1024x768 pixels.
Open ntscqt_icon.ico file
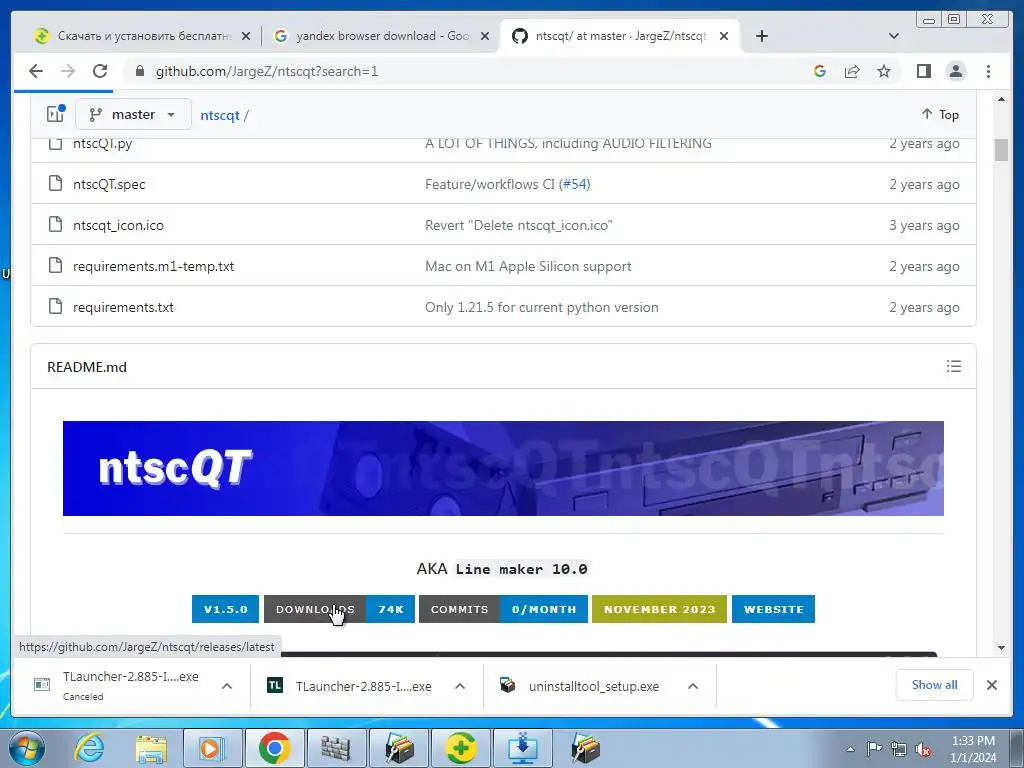tap(118, 225)
